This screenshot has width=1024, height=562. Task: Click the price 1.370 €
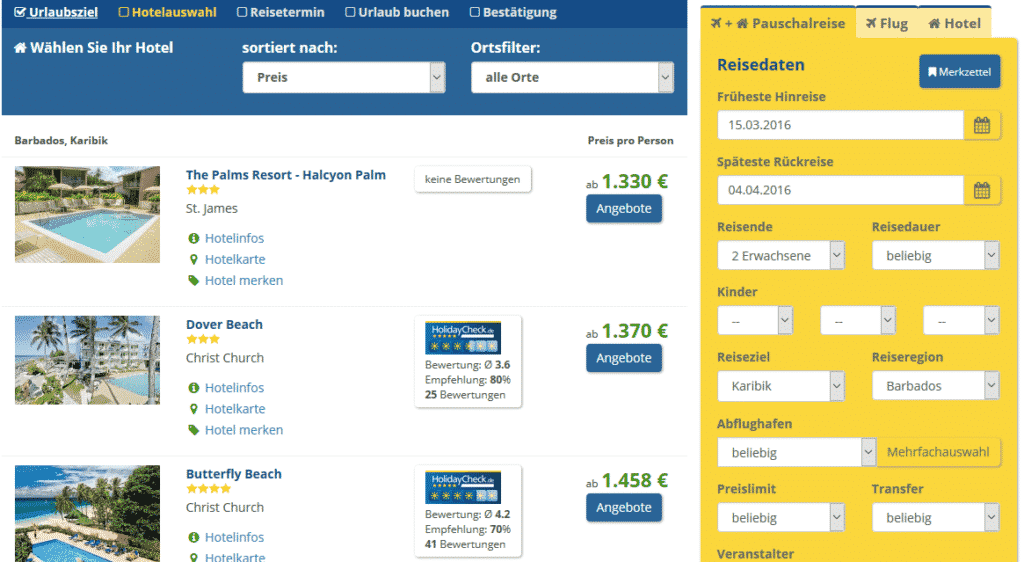click(635, 331)
